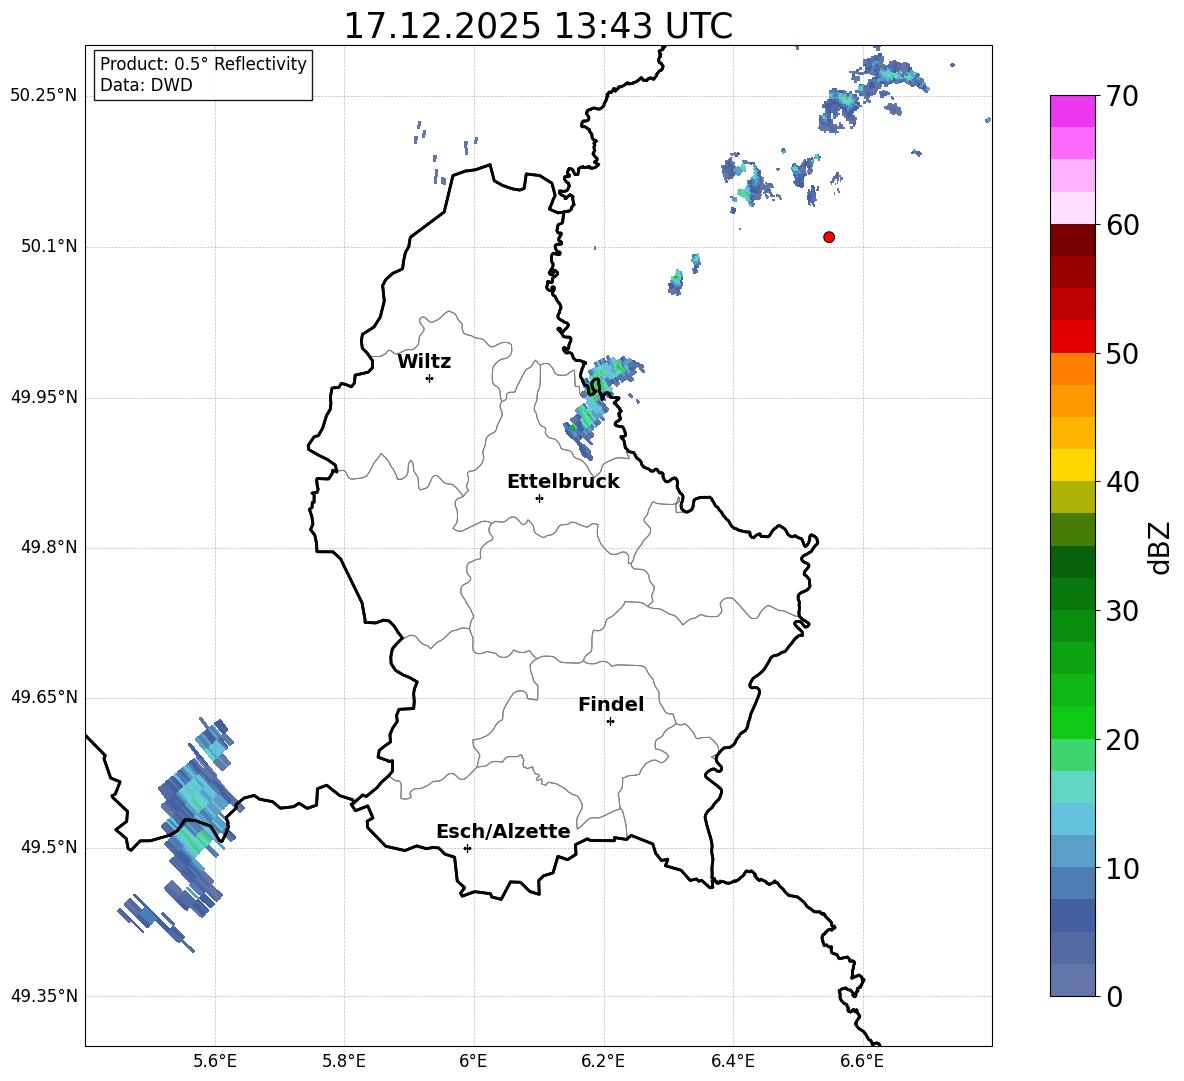Click the 50.1°N latitude label

[x=48, y=246]
